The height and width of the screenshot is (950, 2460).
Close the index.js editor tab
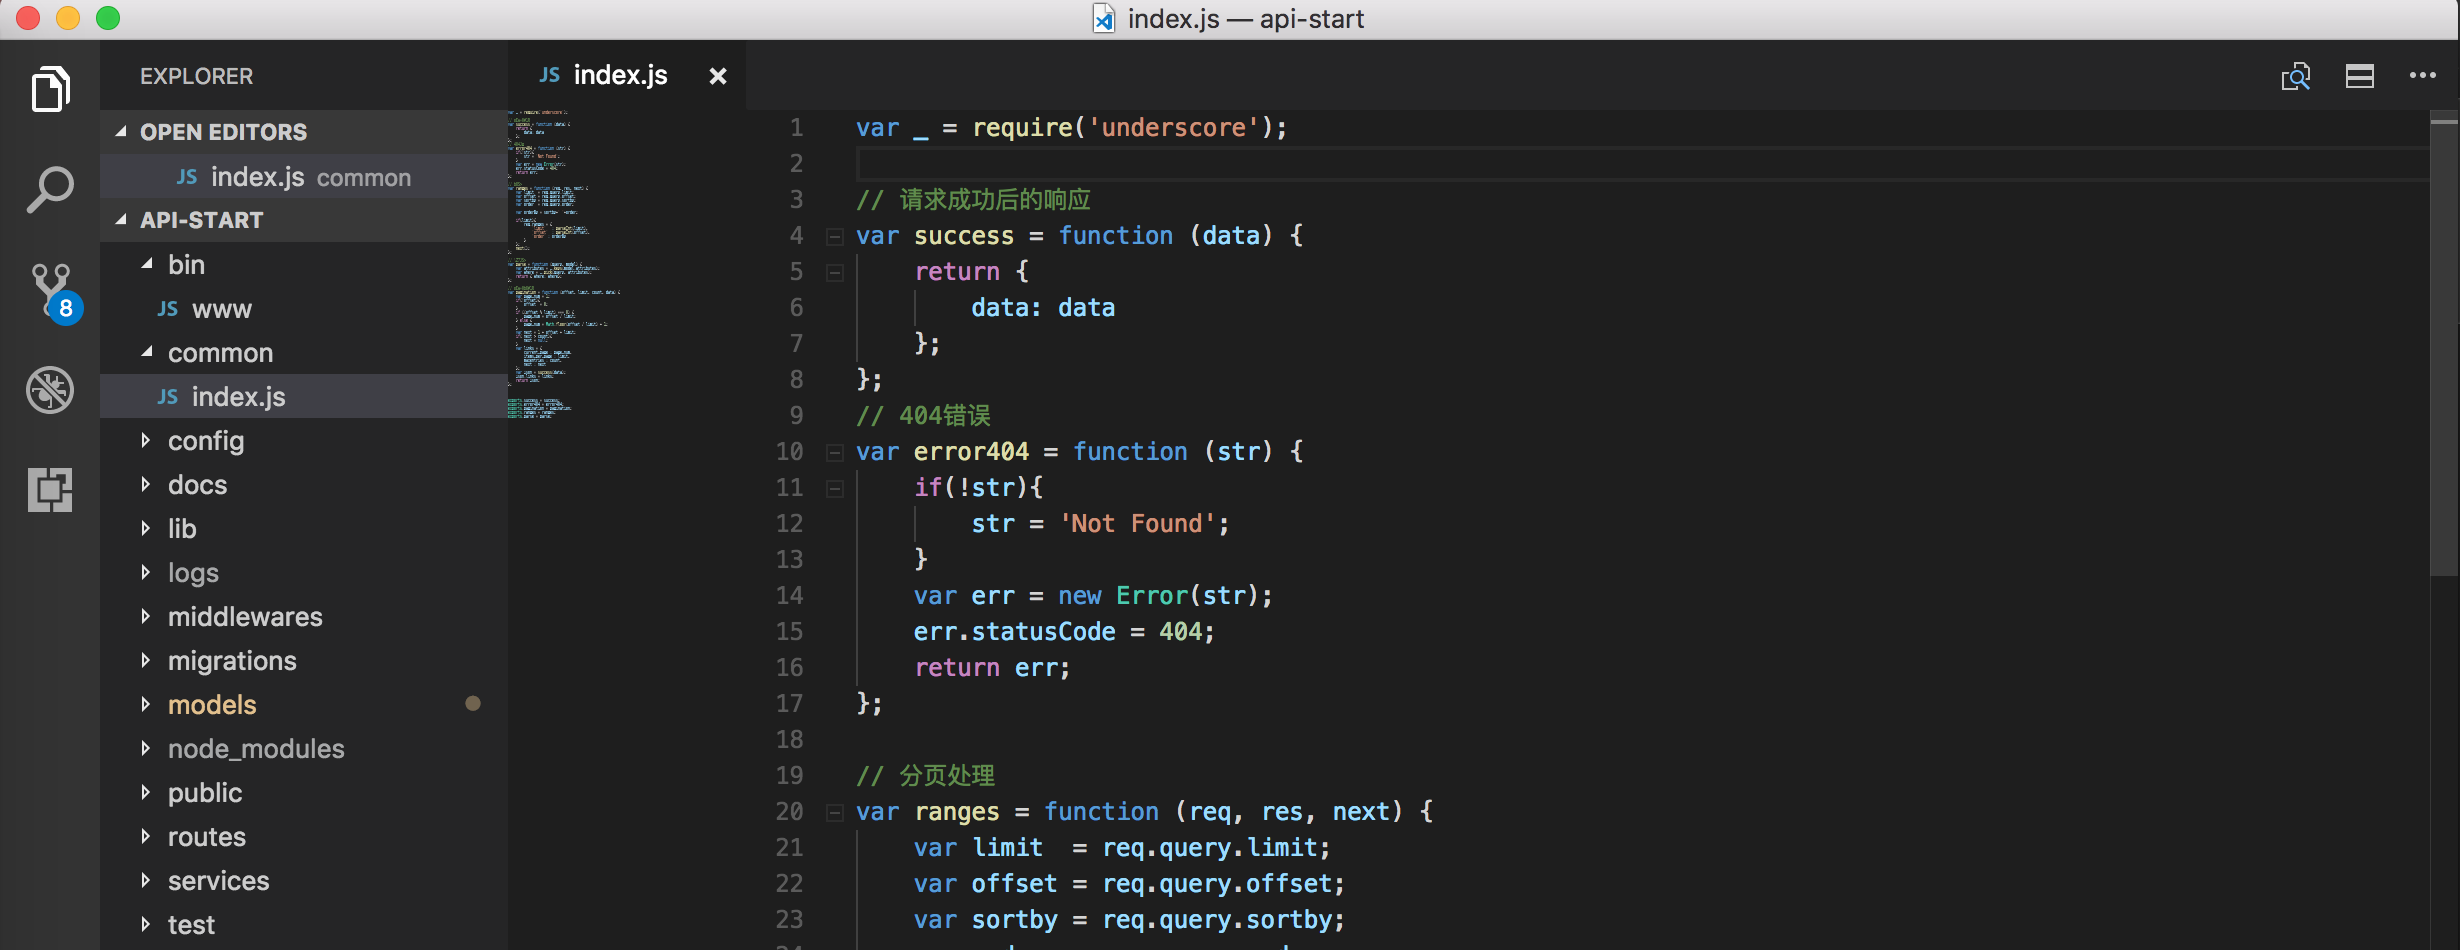pos(718,76)
